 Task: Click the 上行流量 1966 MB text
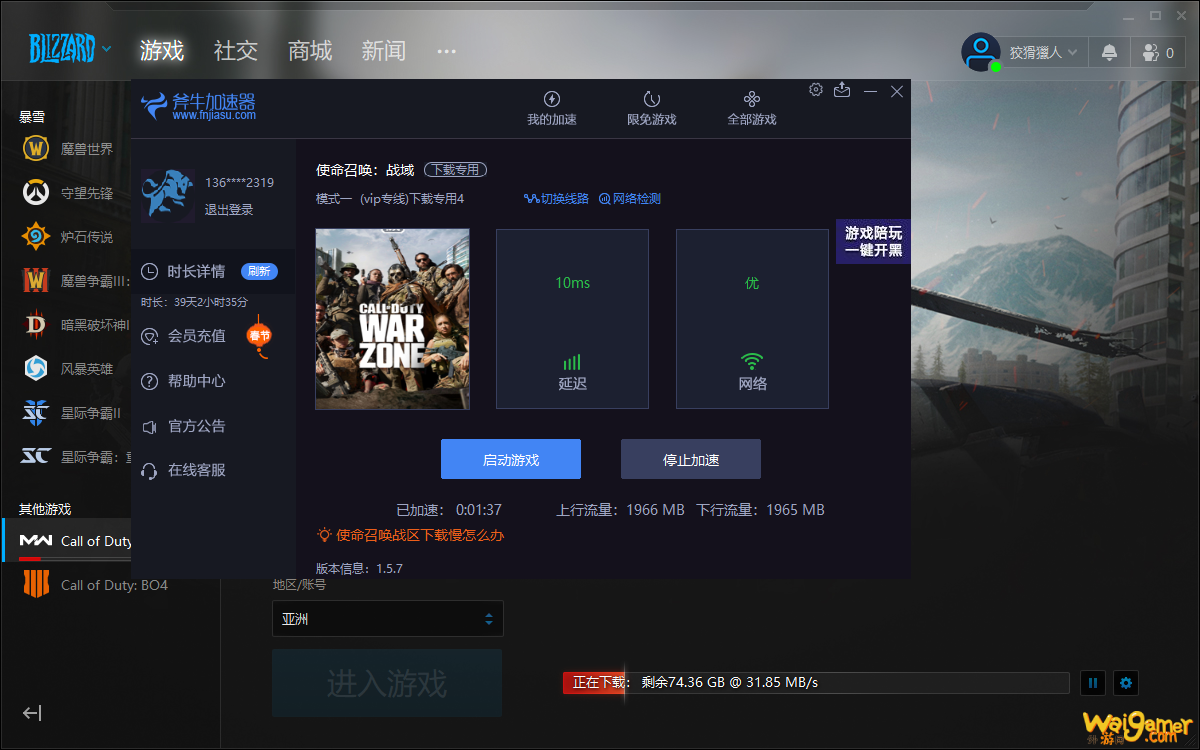click(620, 510)
